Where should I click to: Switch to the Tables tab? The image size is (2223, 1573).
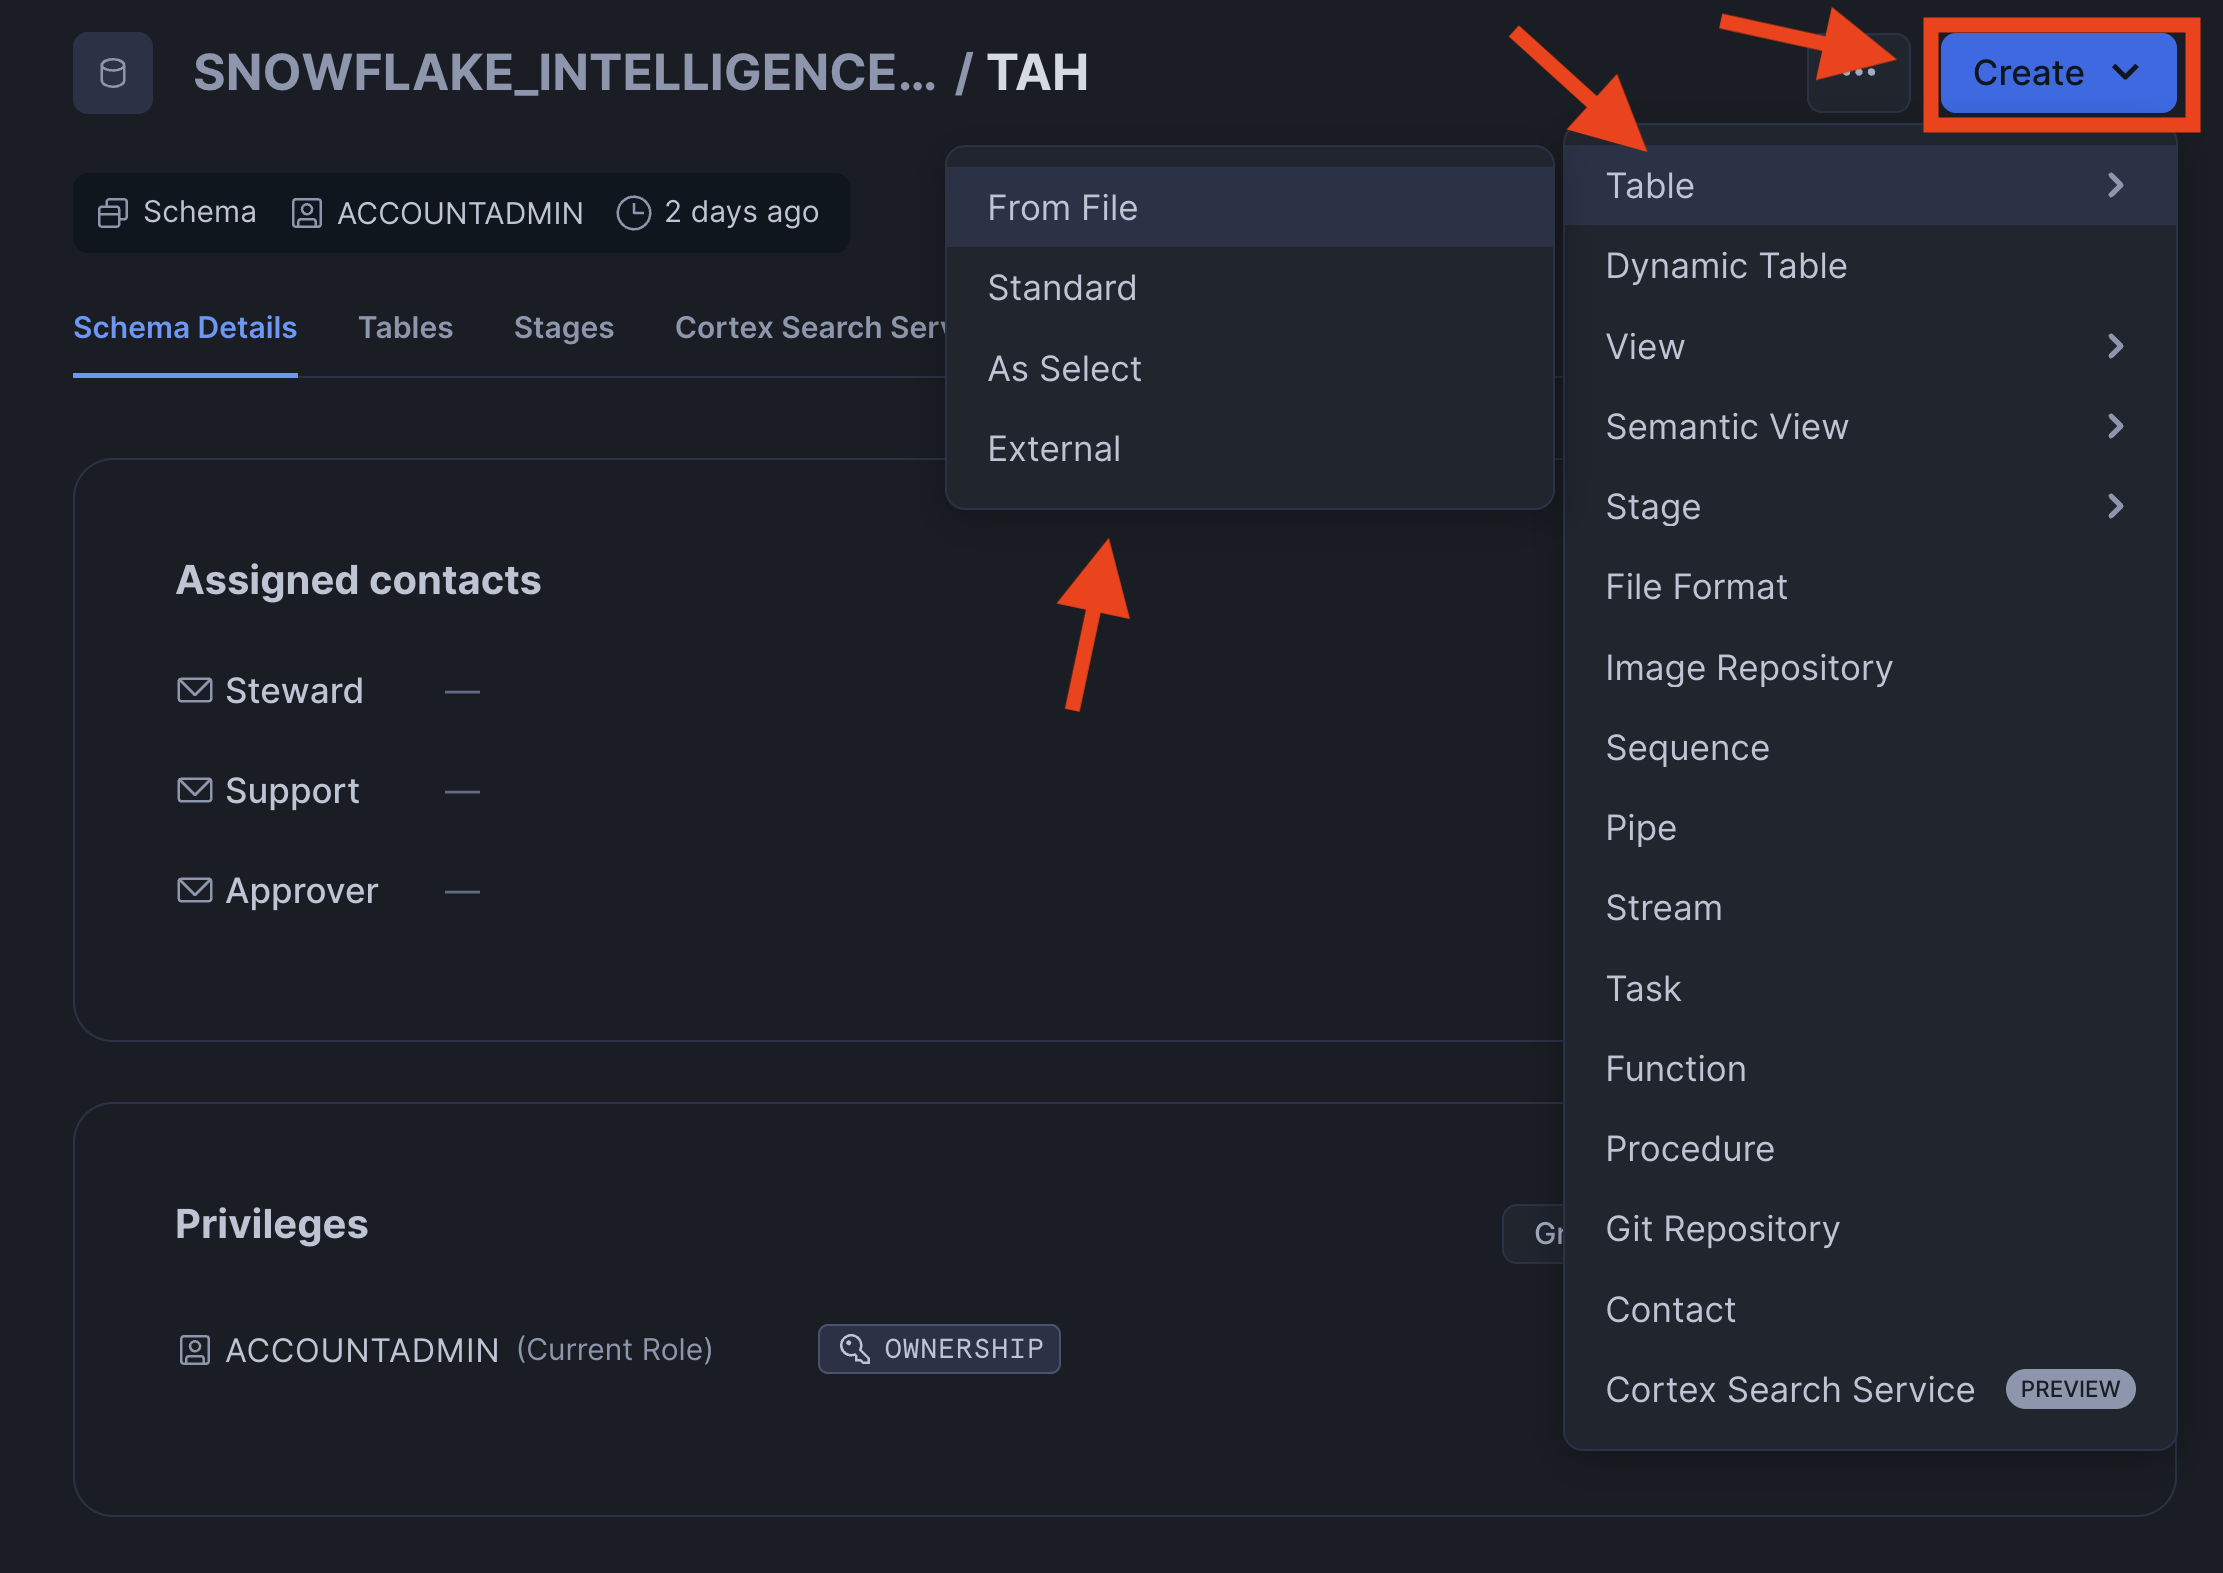[x=405, y=328]
